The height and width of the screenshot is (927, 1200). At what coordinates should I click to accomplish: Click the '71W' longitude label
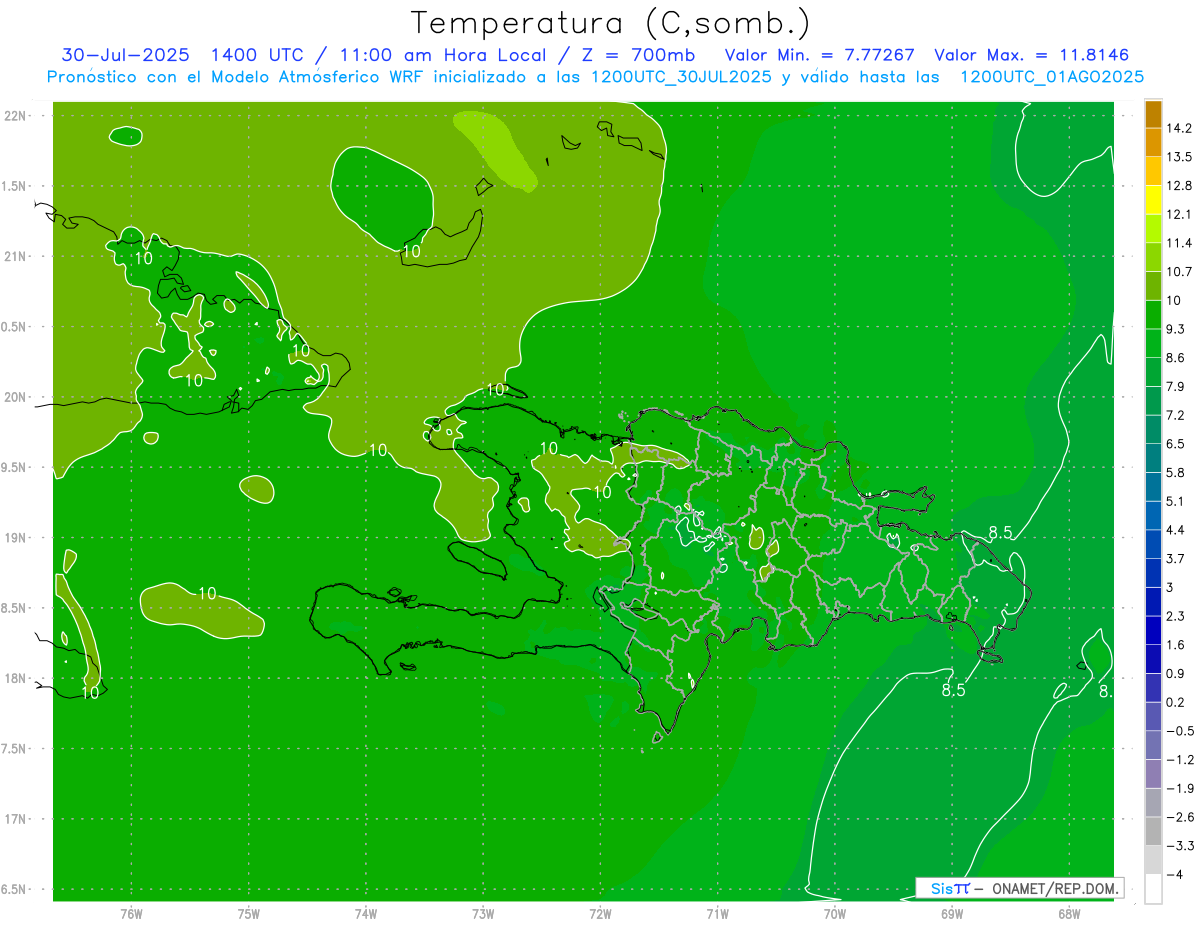pyautogui.click(x=717, y=914)
